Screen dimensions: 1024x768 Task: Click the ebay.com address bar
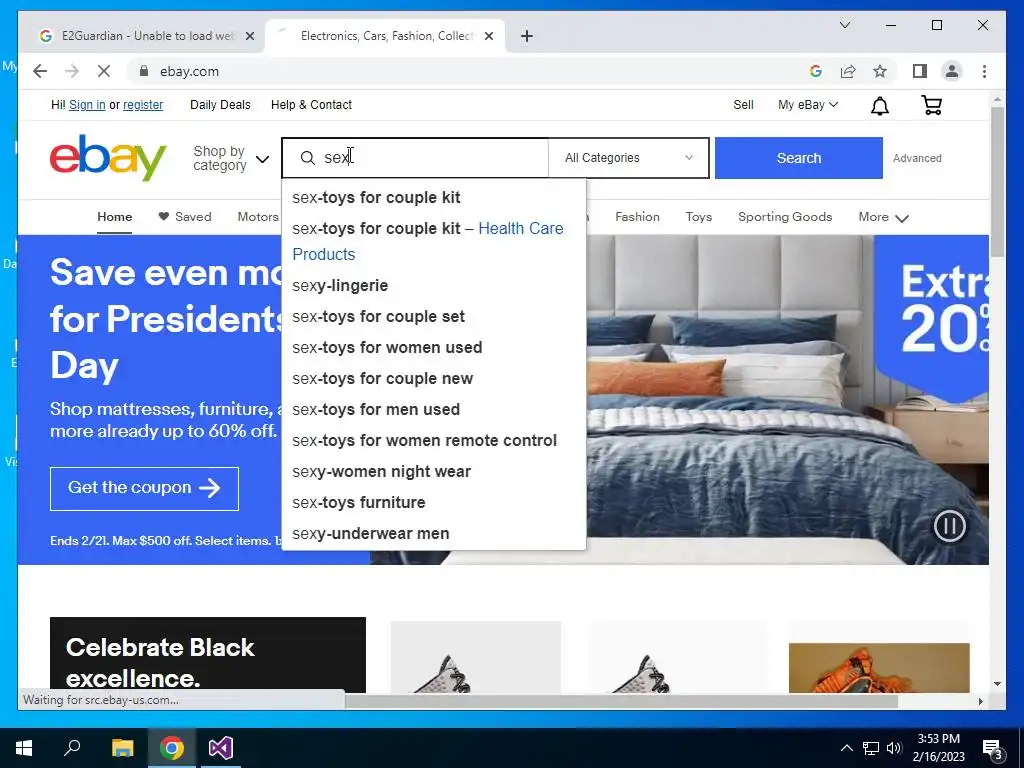click(x=470, y=71)
